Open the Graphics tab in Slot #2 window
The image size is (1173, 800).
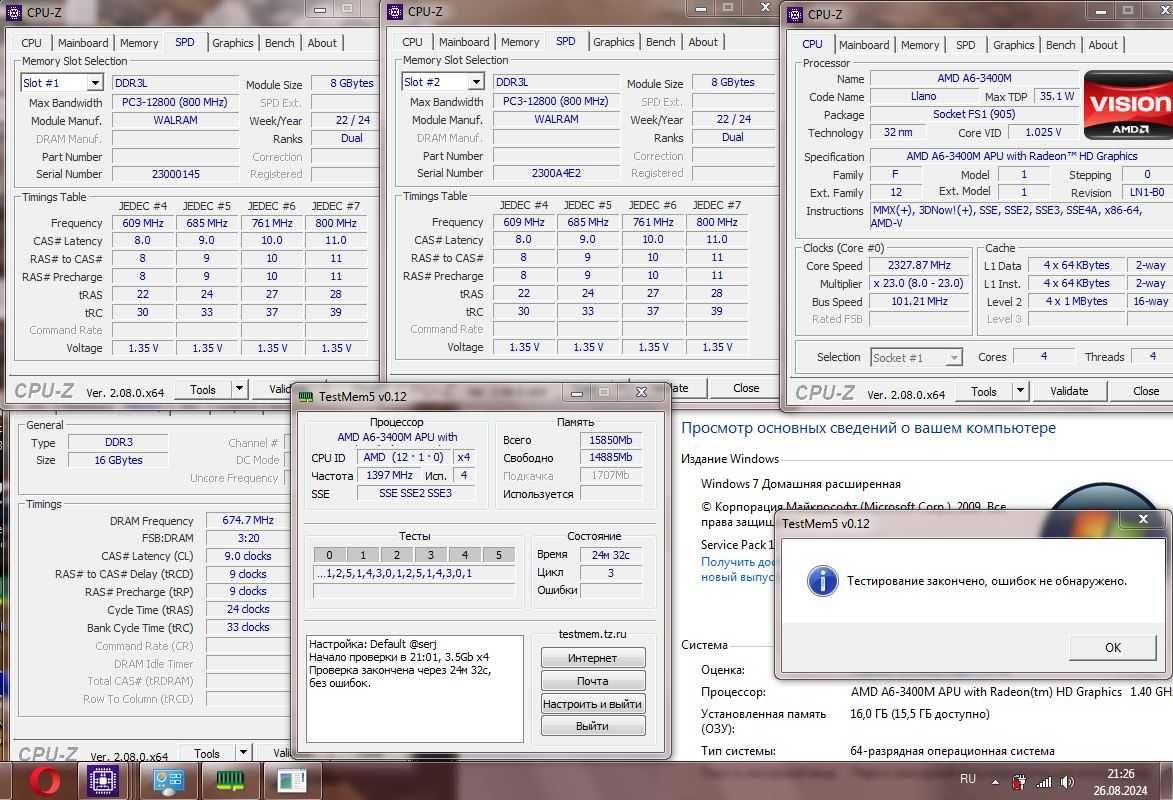pos(613,42)
